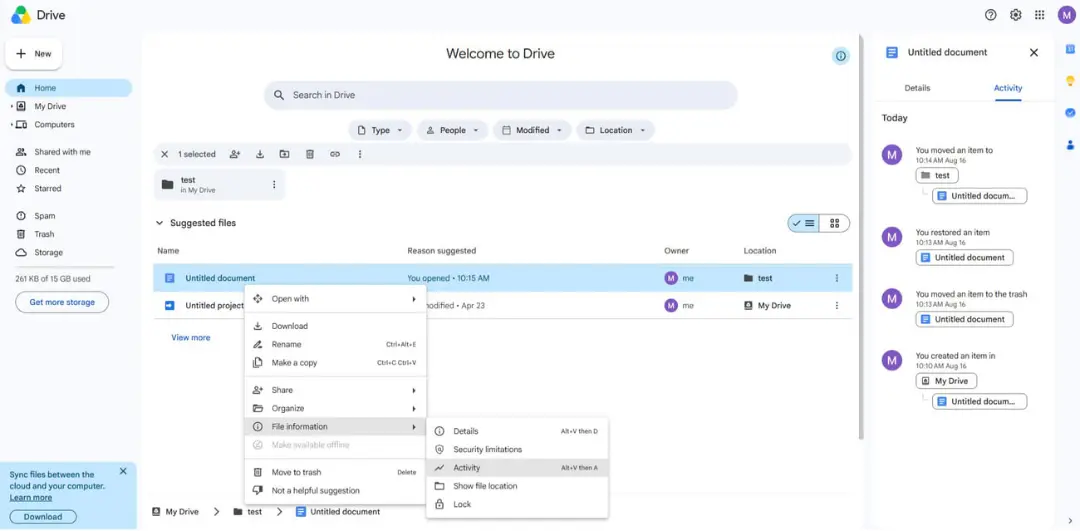The width and height of the screenshot is (1080, 531).
Task: Choose Move to trash from context menu
Action: pyautogui.click(x=335, y=472)
